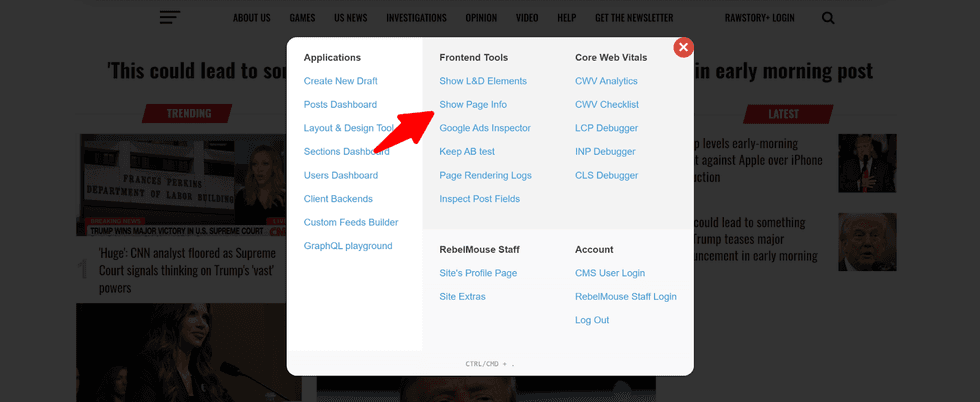Open the CNN analyst Supreme Court headline

tap(188, 271)
